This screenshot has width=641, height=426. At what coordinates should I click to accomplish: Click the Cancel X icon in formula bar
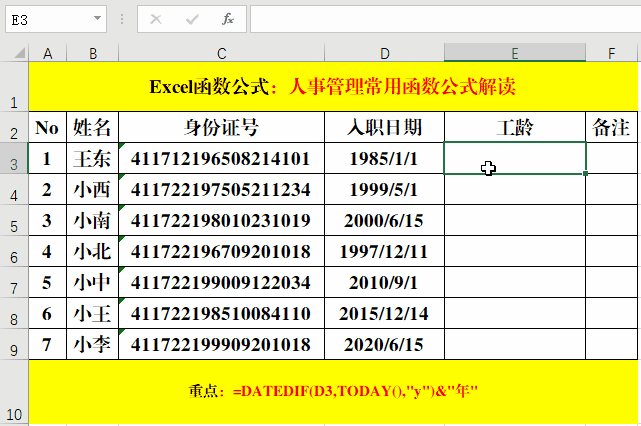(156, 19)
